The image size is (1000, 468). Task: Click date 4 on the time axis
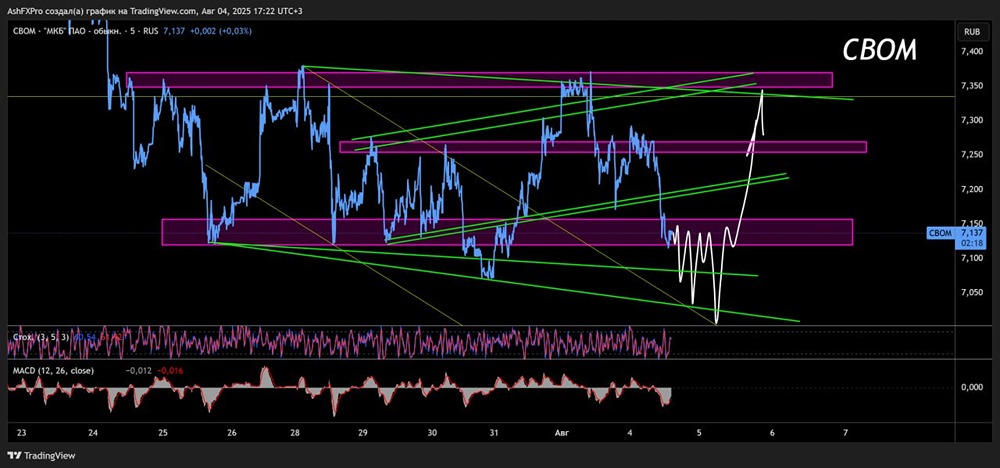pyautogui.click(x=630, y=433)
